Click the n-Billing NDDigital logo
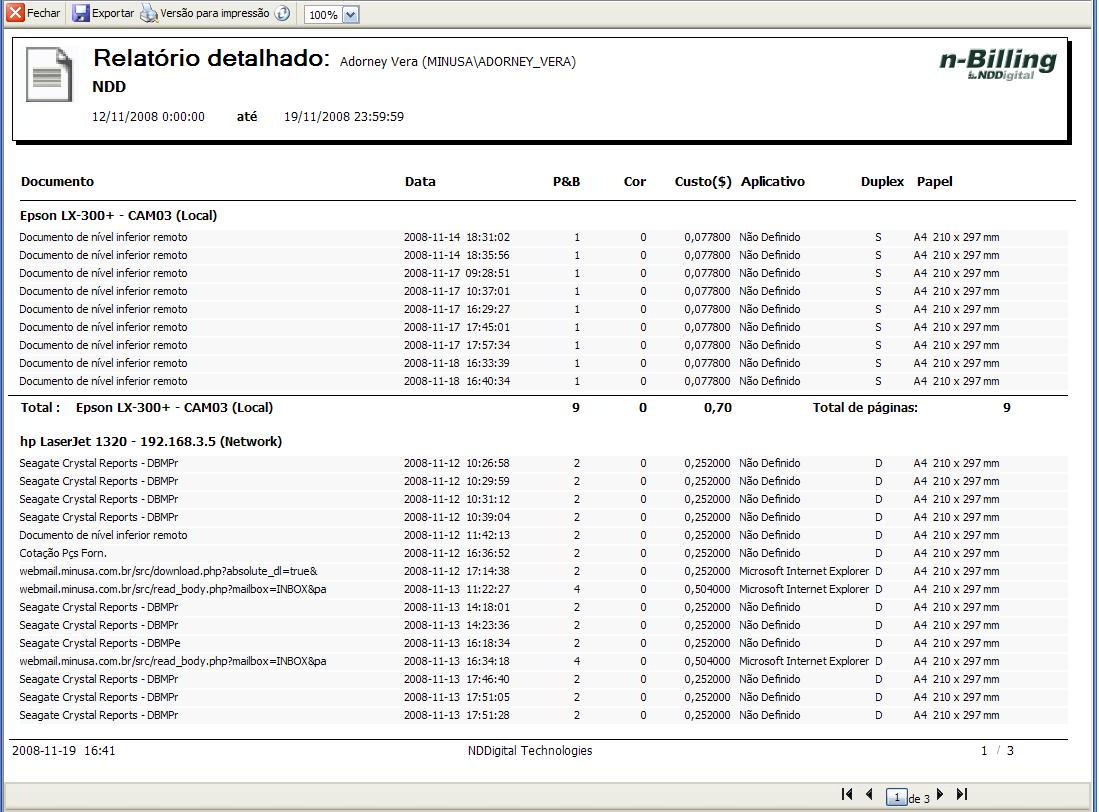 (998, 64)
